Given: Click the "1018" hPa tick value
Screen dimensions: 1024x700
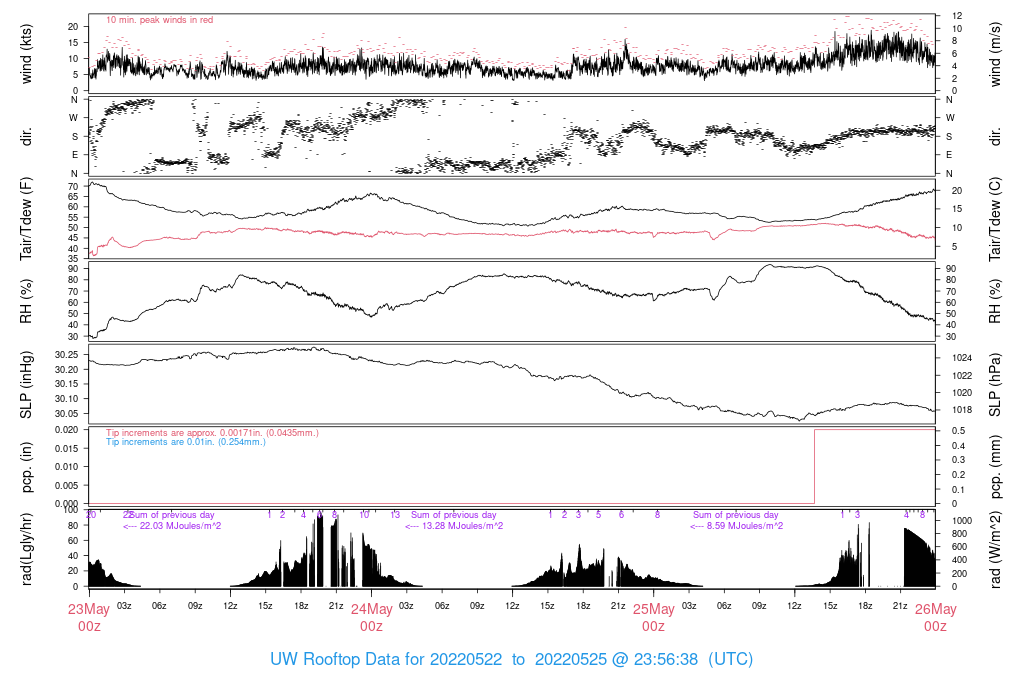Looking at the screenshot, I should pos(962,410).
